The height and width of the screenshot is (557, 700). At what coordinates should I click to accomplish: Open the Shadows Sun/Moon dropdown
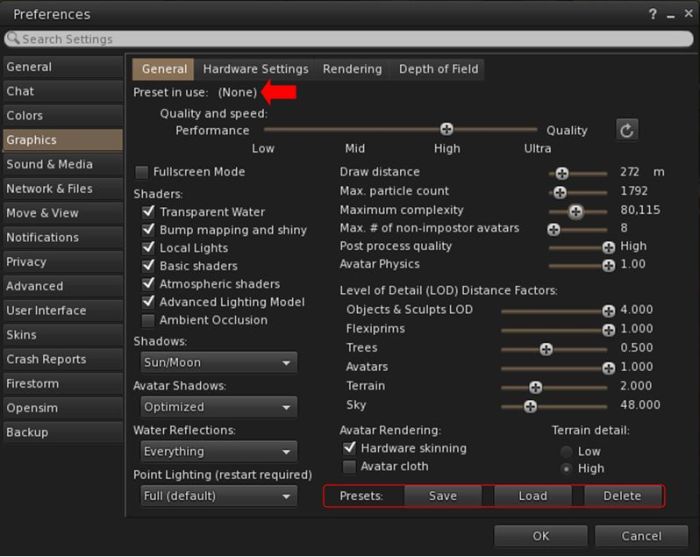point(218,364)
